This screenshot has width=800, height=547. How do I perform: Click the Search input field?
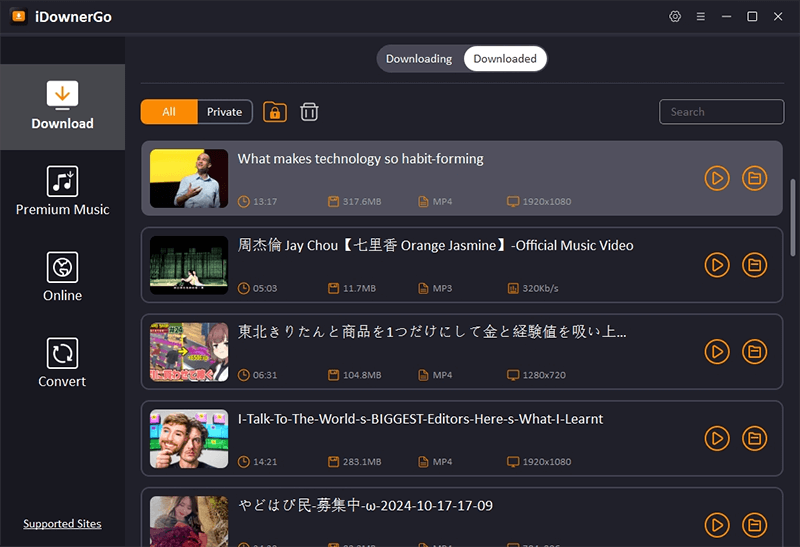pyautogui.click(x=720, y=112)
